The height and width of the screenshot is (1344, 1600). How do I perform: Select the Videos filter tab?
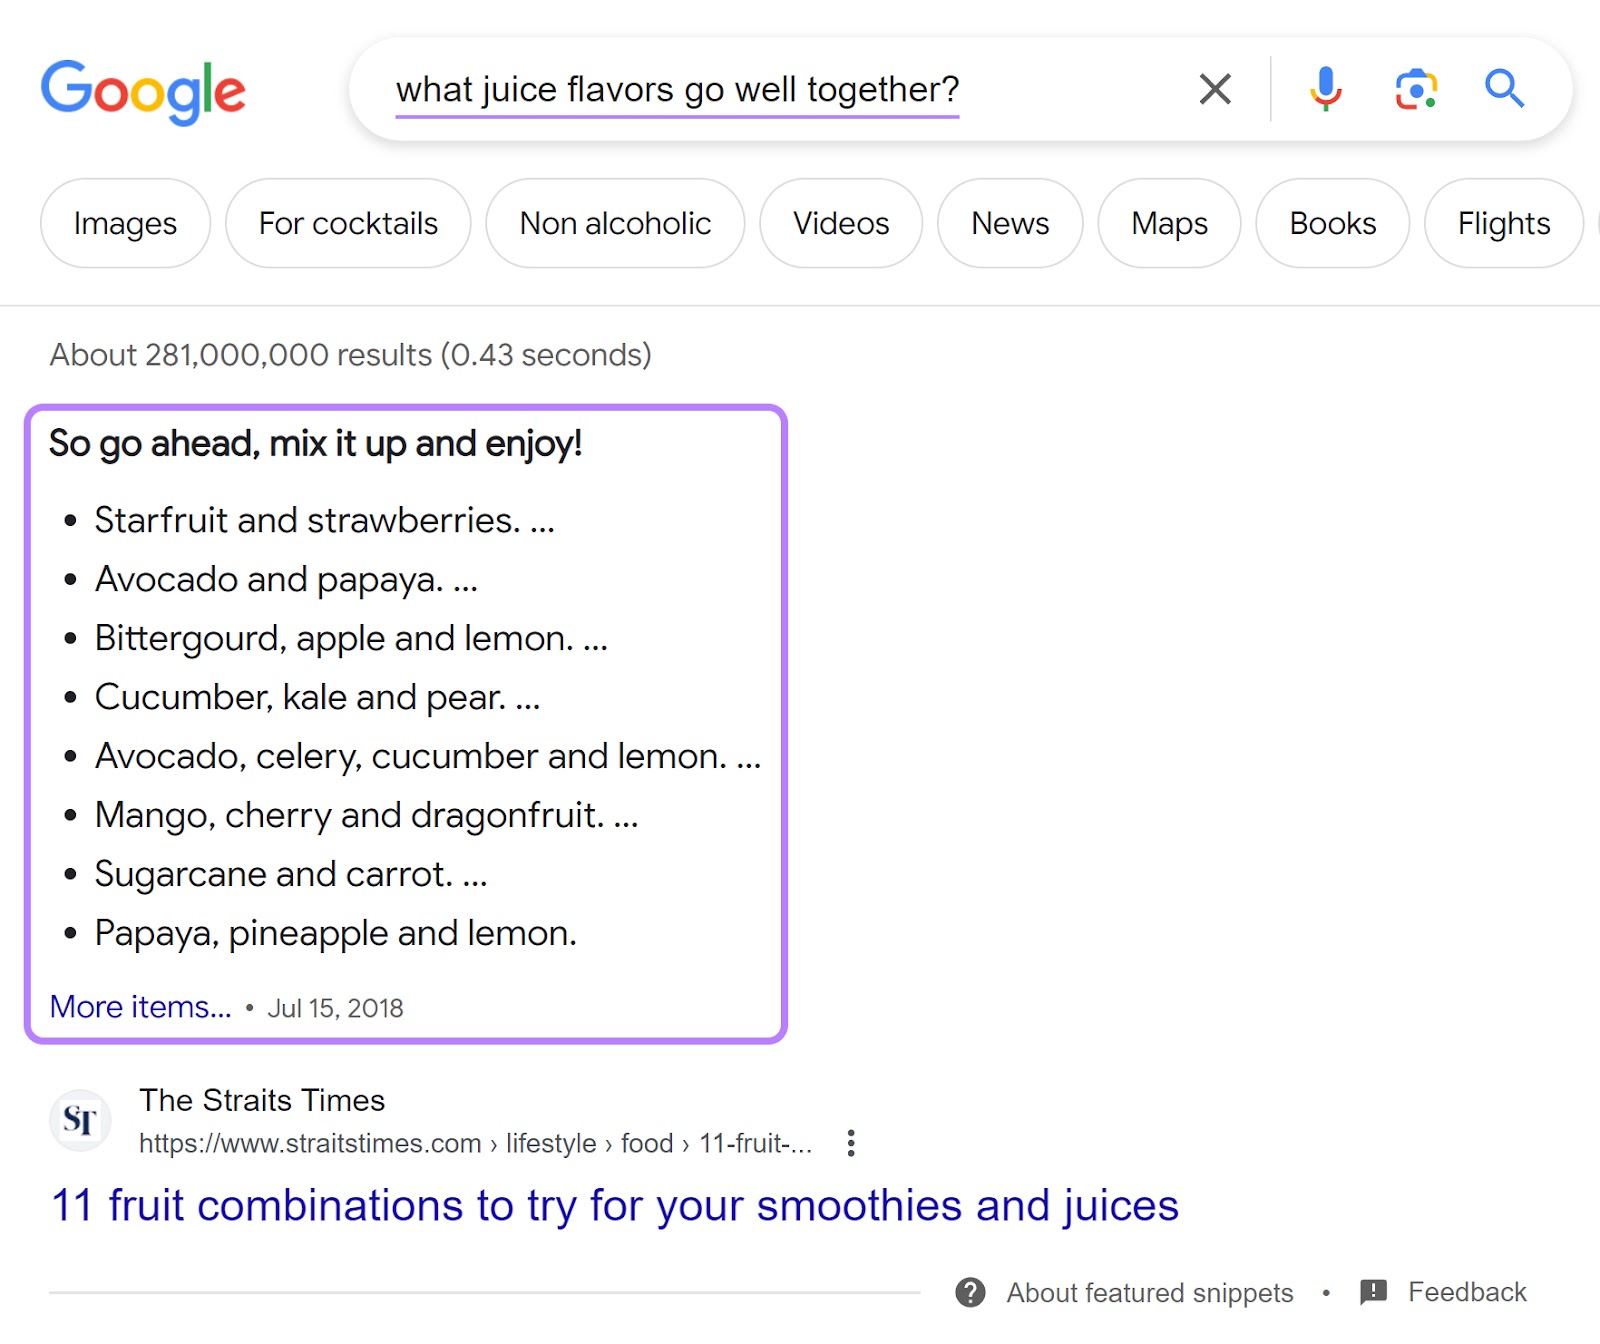click(x=841, y=223)
